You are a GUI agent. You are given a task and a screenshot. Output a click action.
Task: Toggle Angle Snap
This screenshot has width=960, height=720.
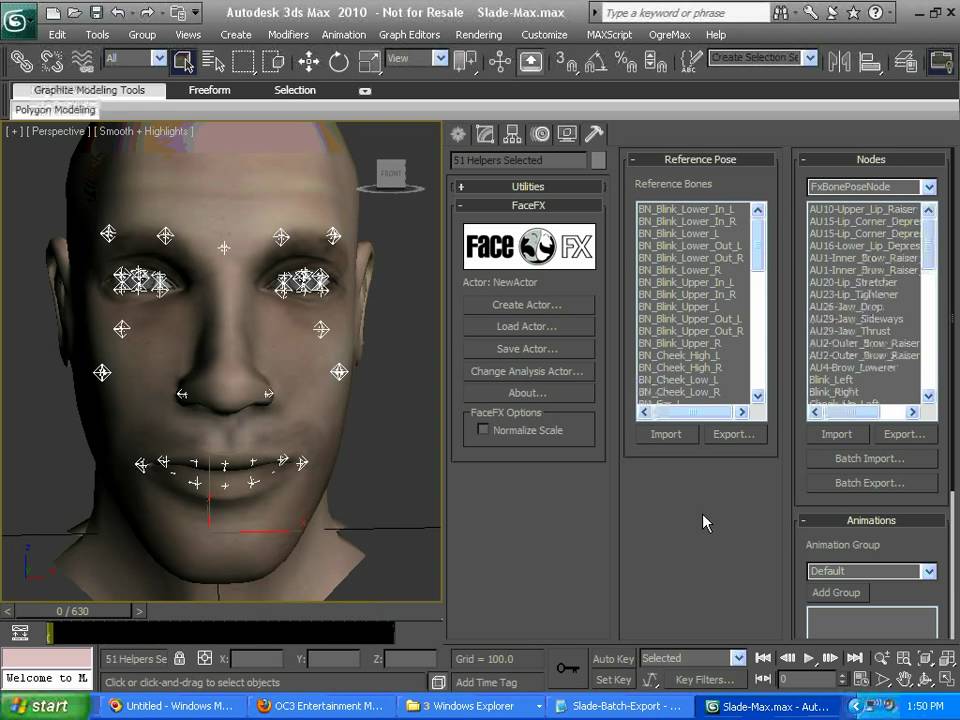pos(596,61)
